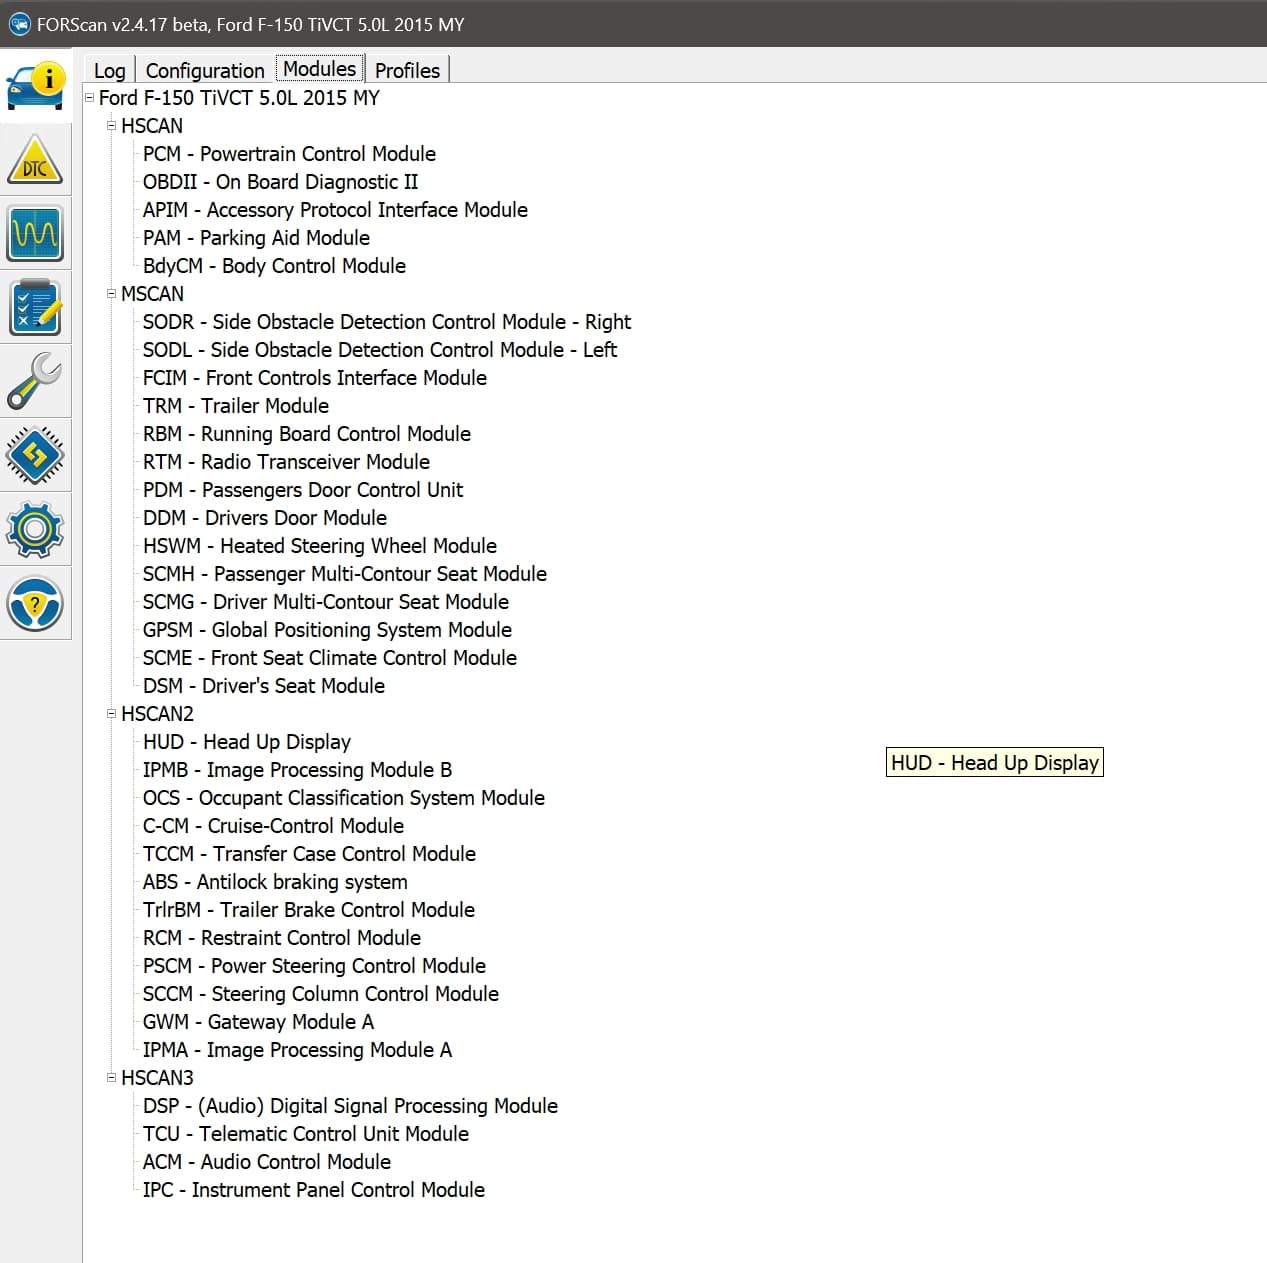Select RBM - Running Board Control Module

[307, 434]
